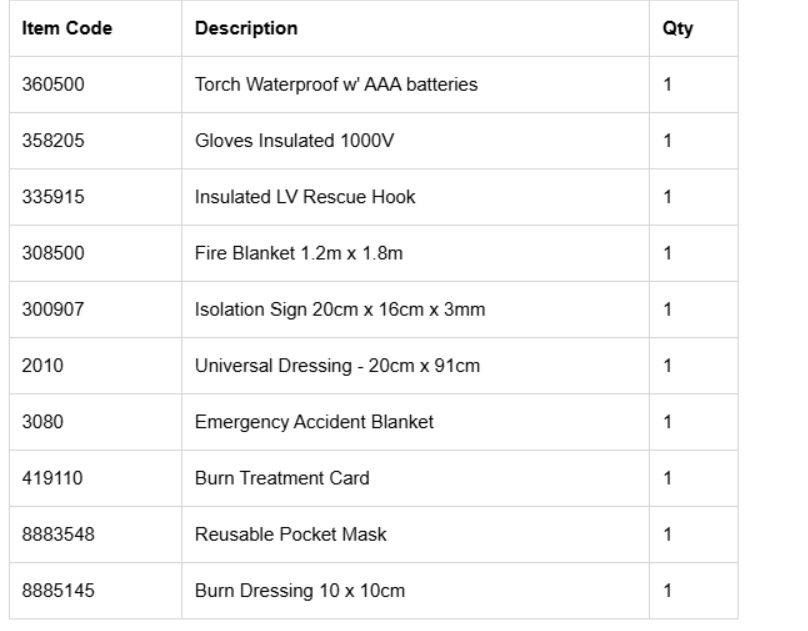Select the Description column header
This screenshot has width=808, height=631.
(x=246, y=28)
